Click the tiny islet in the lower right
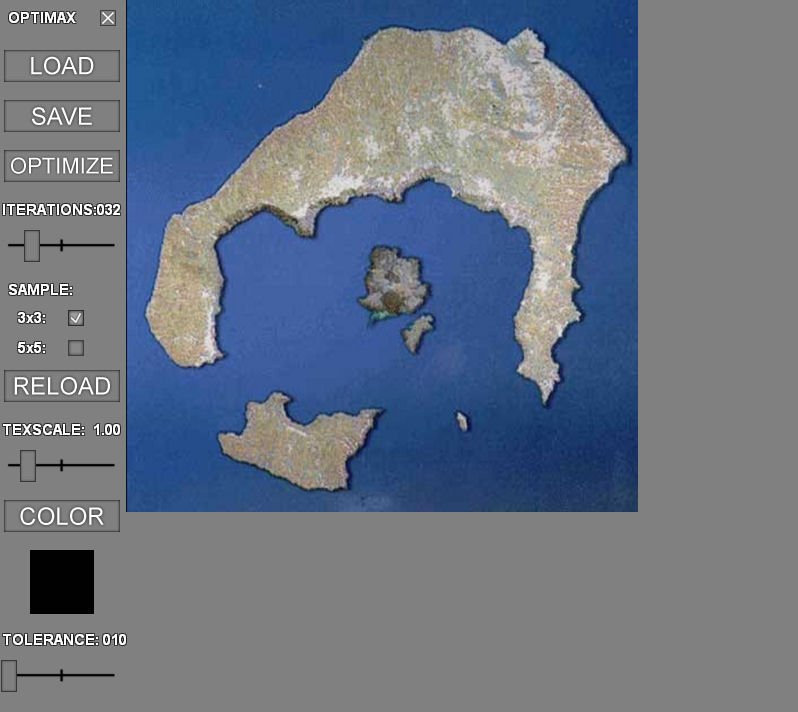 coord(462,422)
